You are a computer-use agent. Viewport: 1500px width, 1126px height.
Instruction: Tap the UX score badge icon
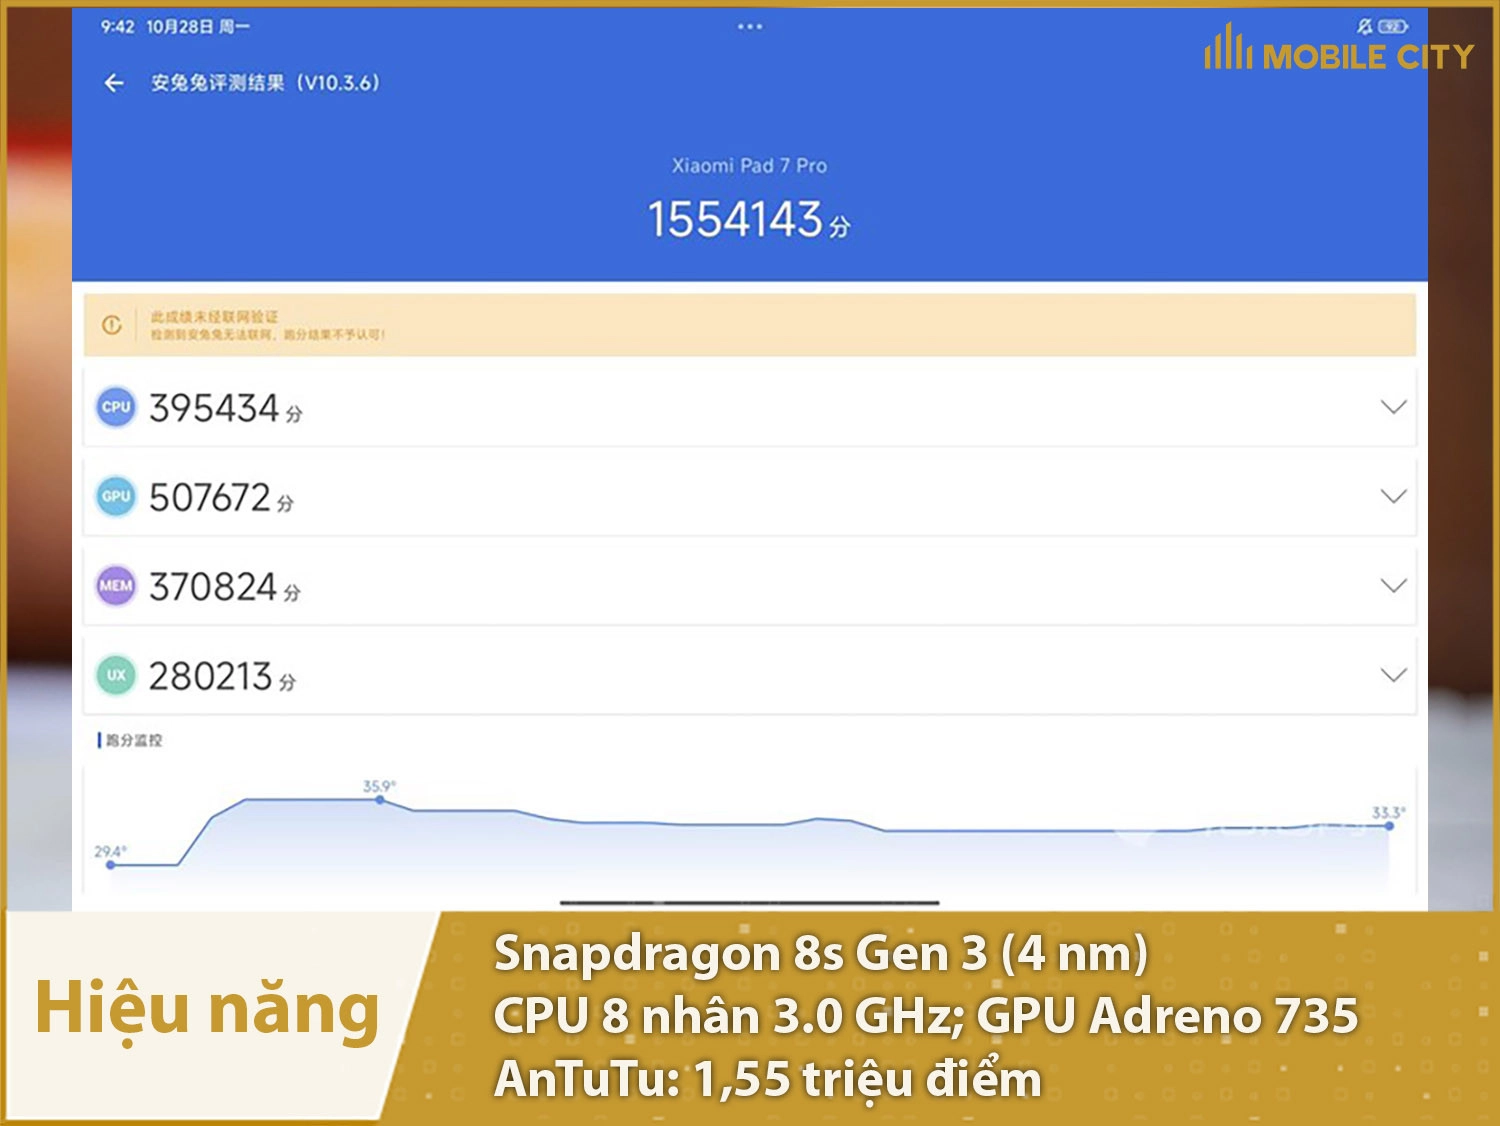(116, 675)
